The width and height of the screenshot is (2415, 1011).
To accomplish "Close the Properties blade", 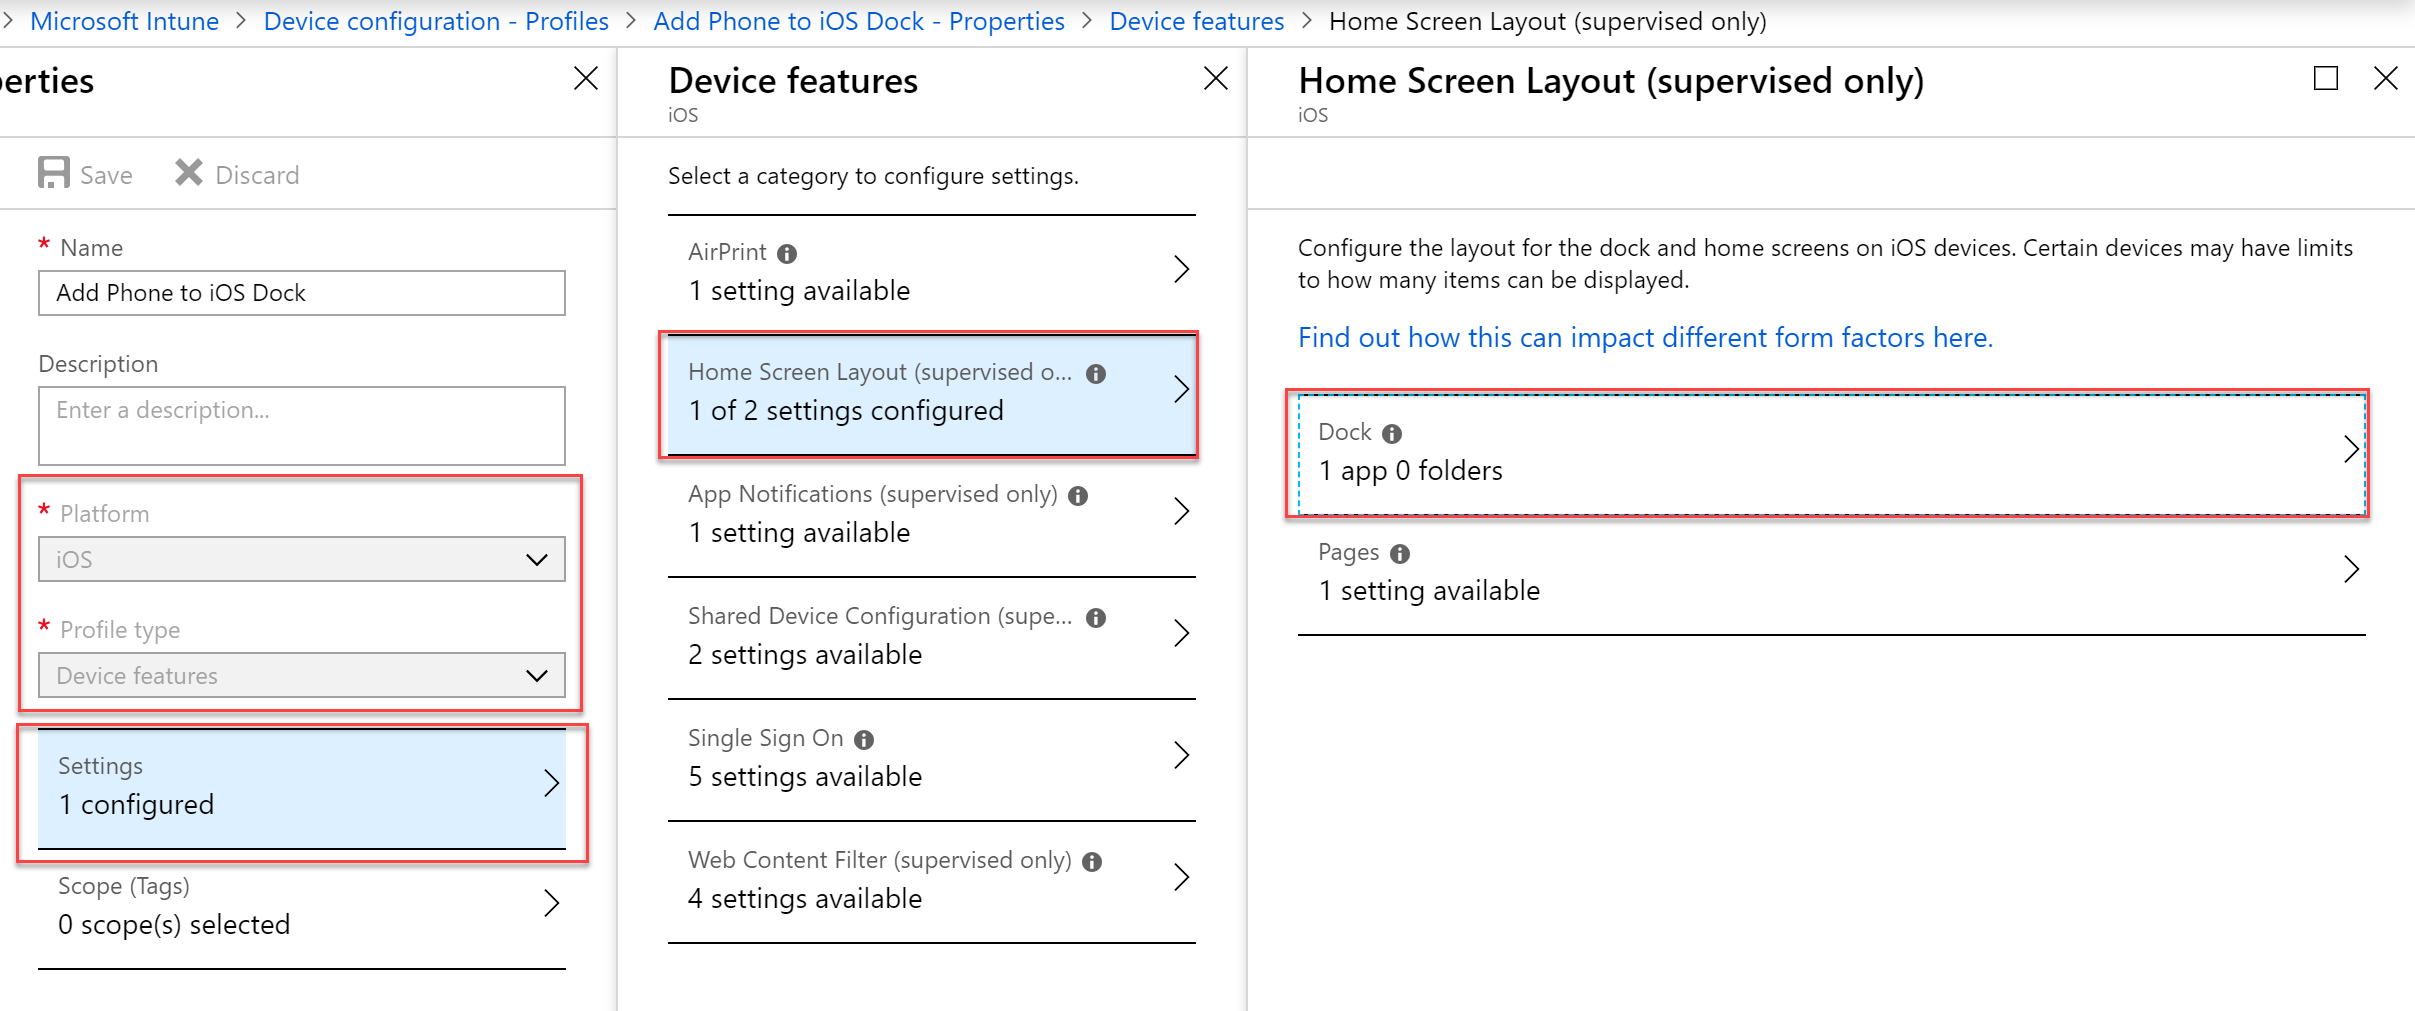I will [x=586, y=78].
